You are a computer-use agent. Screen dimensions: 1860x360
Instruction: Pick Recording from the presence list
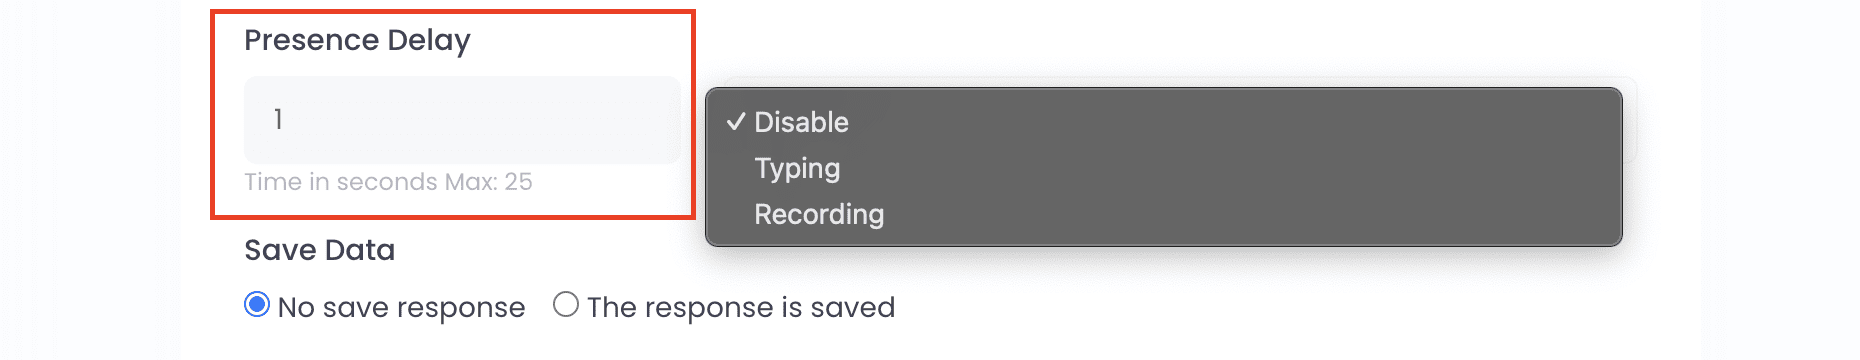tap(1163, 214)
